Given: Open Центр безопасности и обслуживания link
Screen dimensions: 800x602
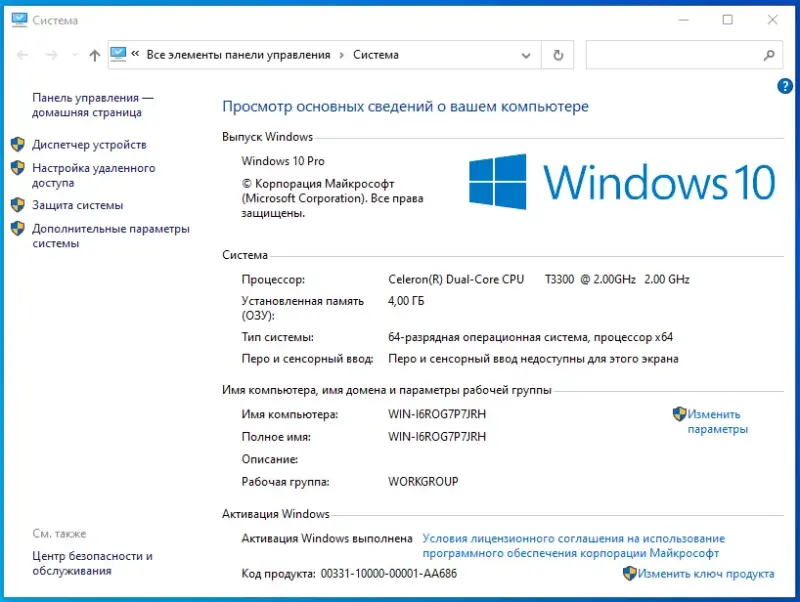Looking at the screenshot, I should pos(92,563).
